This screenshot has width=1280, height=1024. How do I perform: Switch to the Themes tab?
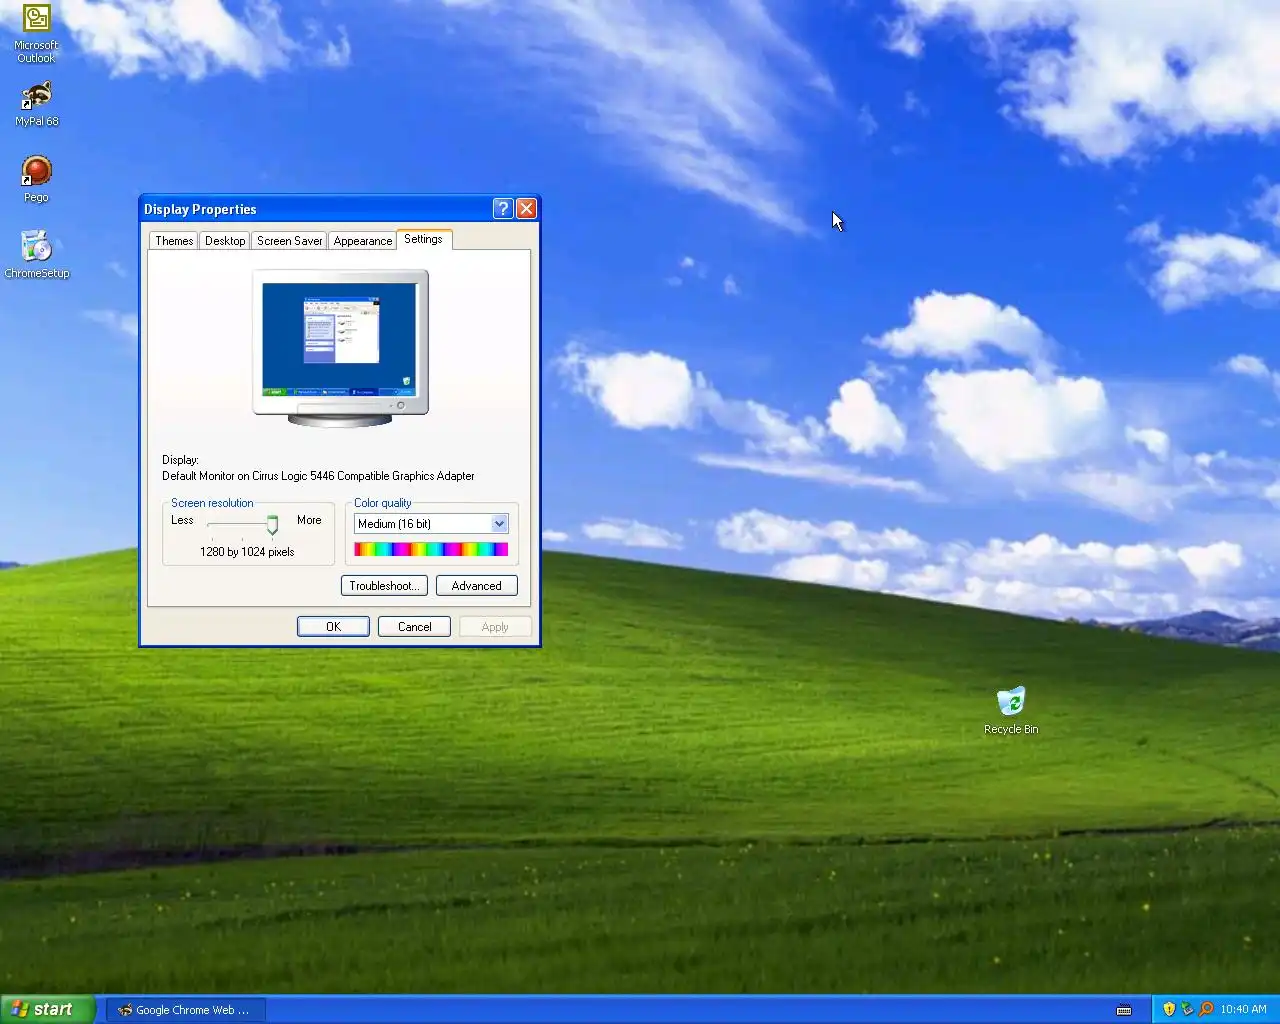[x=174, y=241]
